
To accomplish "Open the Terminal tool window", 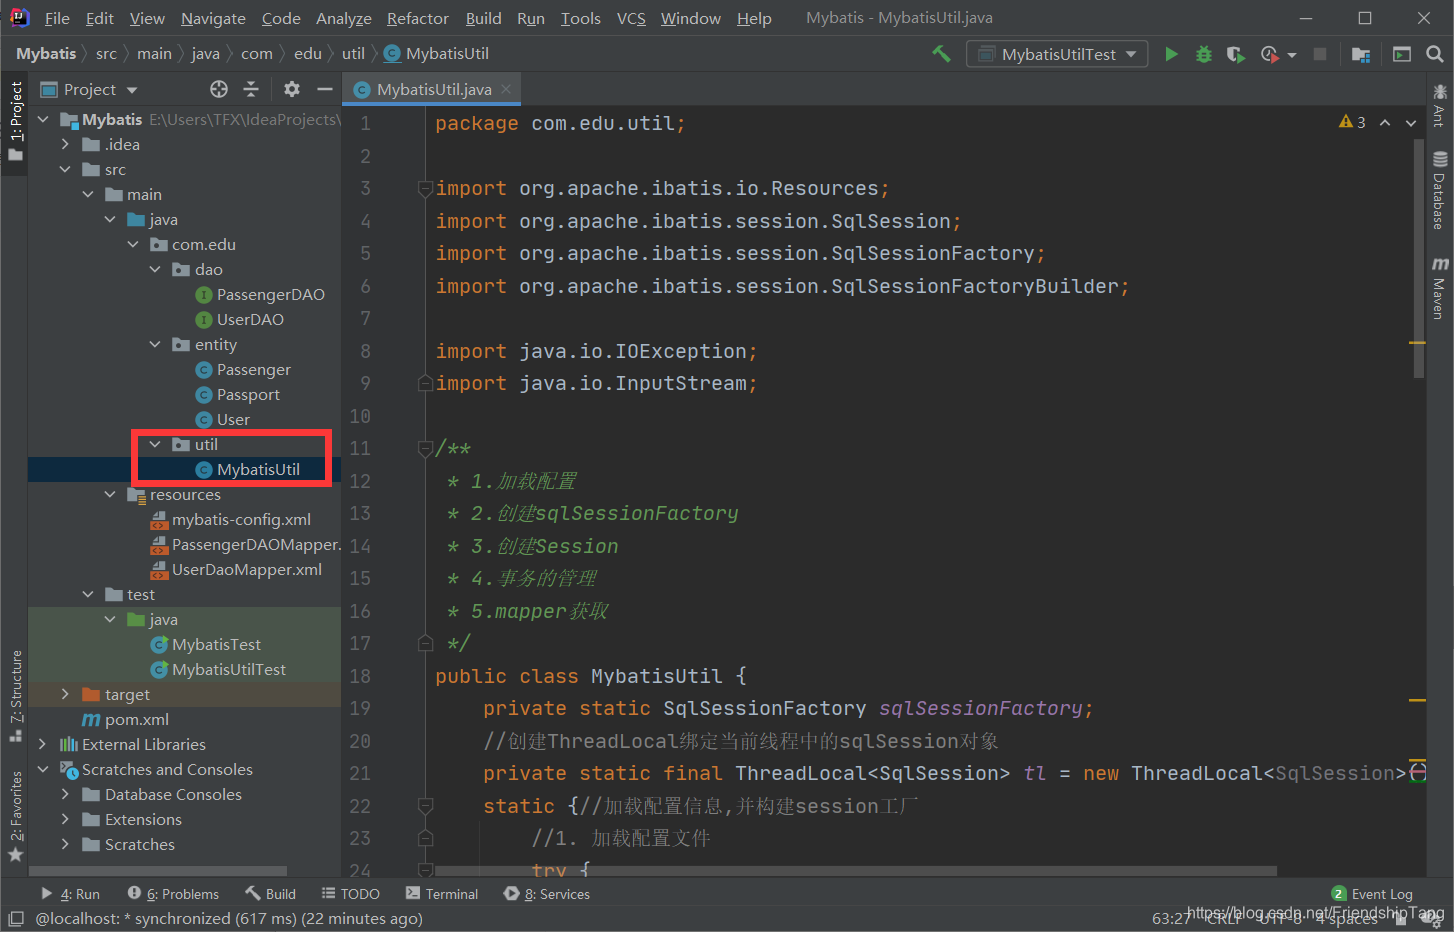I will pyautogui.click(x=442, y=894).
